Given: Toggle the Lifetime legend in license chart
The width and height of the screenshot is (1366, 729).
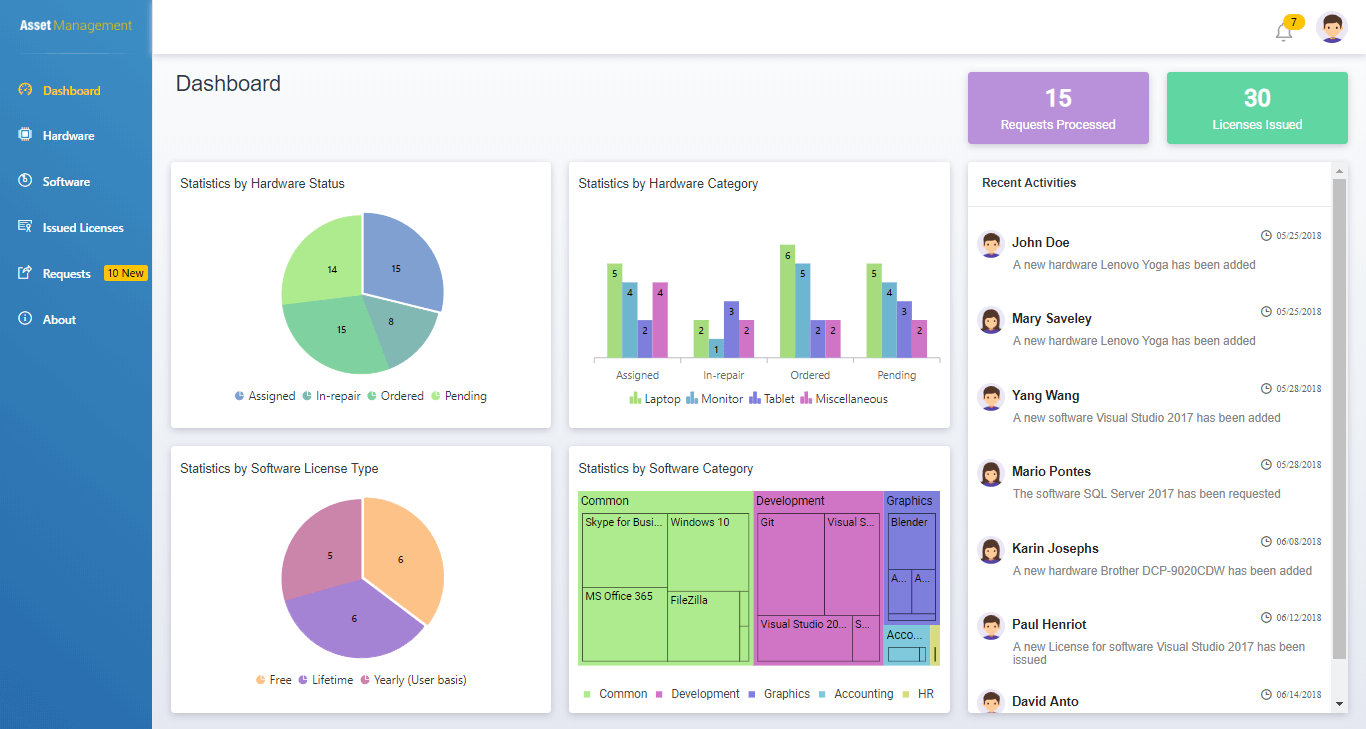Looking at the screenshot, I should (x=325, y=680).
